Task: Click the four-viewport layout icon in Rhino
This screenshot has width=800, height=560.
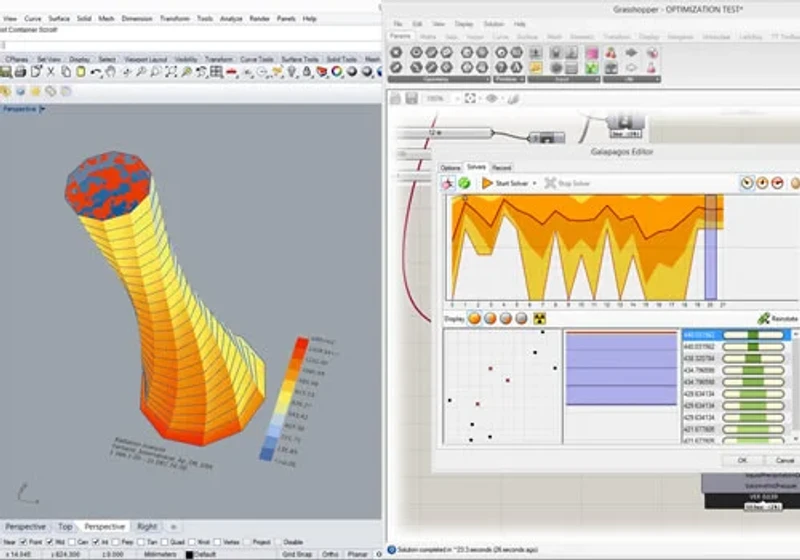Action: click(x=216, y=72)
